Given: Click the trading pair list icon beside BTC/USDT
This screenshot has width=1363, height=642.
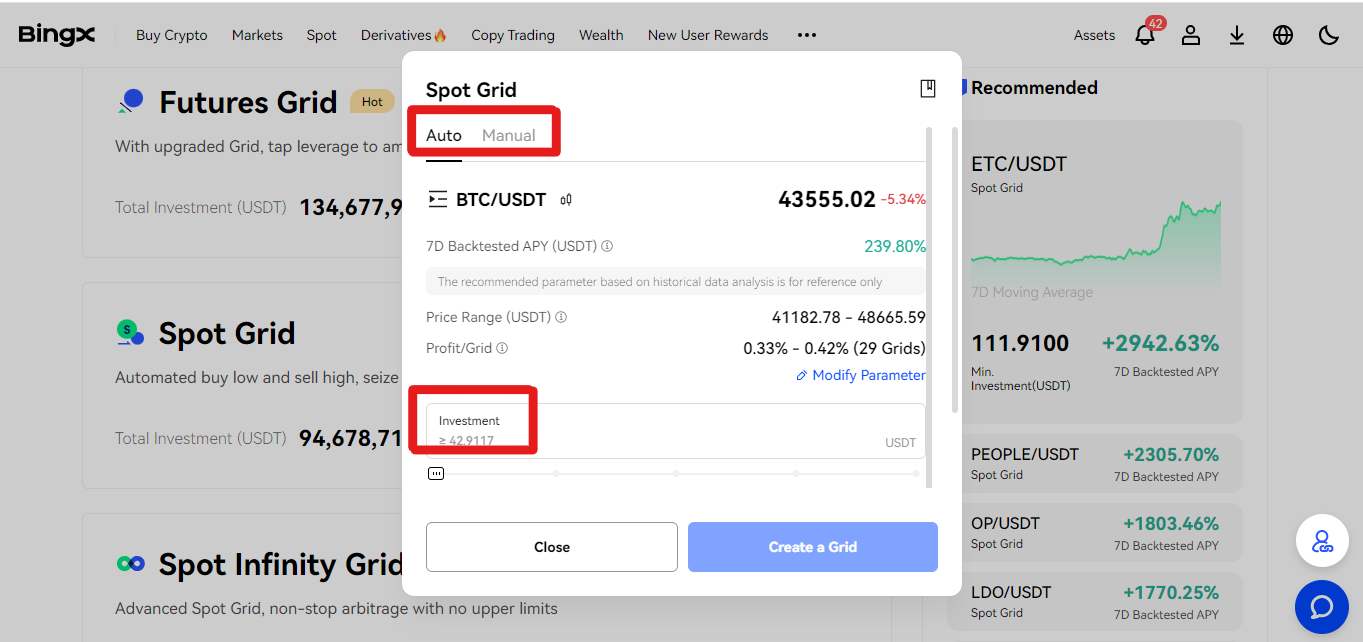Looking at the screenshot, I should [x=437, y=199].
